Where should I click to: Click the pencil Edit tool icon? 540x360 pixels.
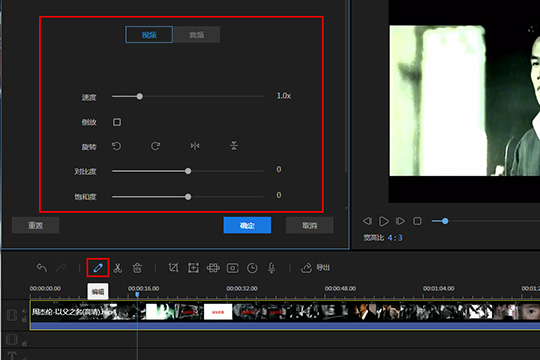98,268
